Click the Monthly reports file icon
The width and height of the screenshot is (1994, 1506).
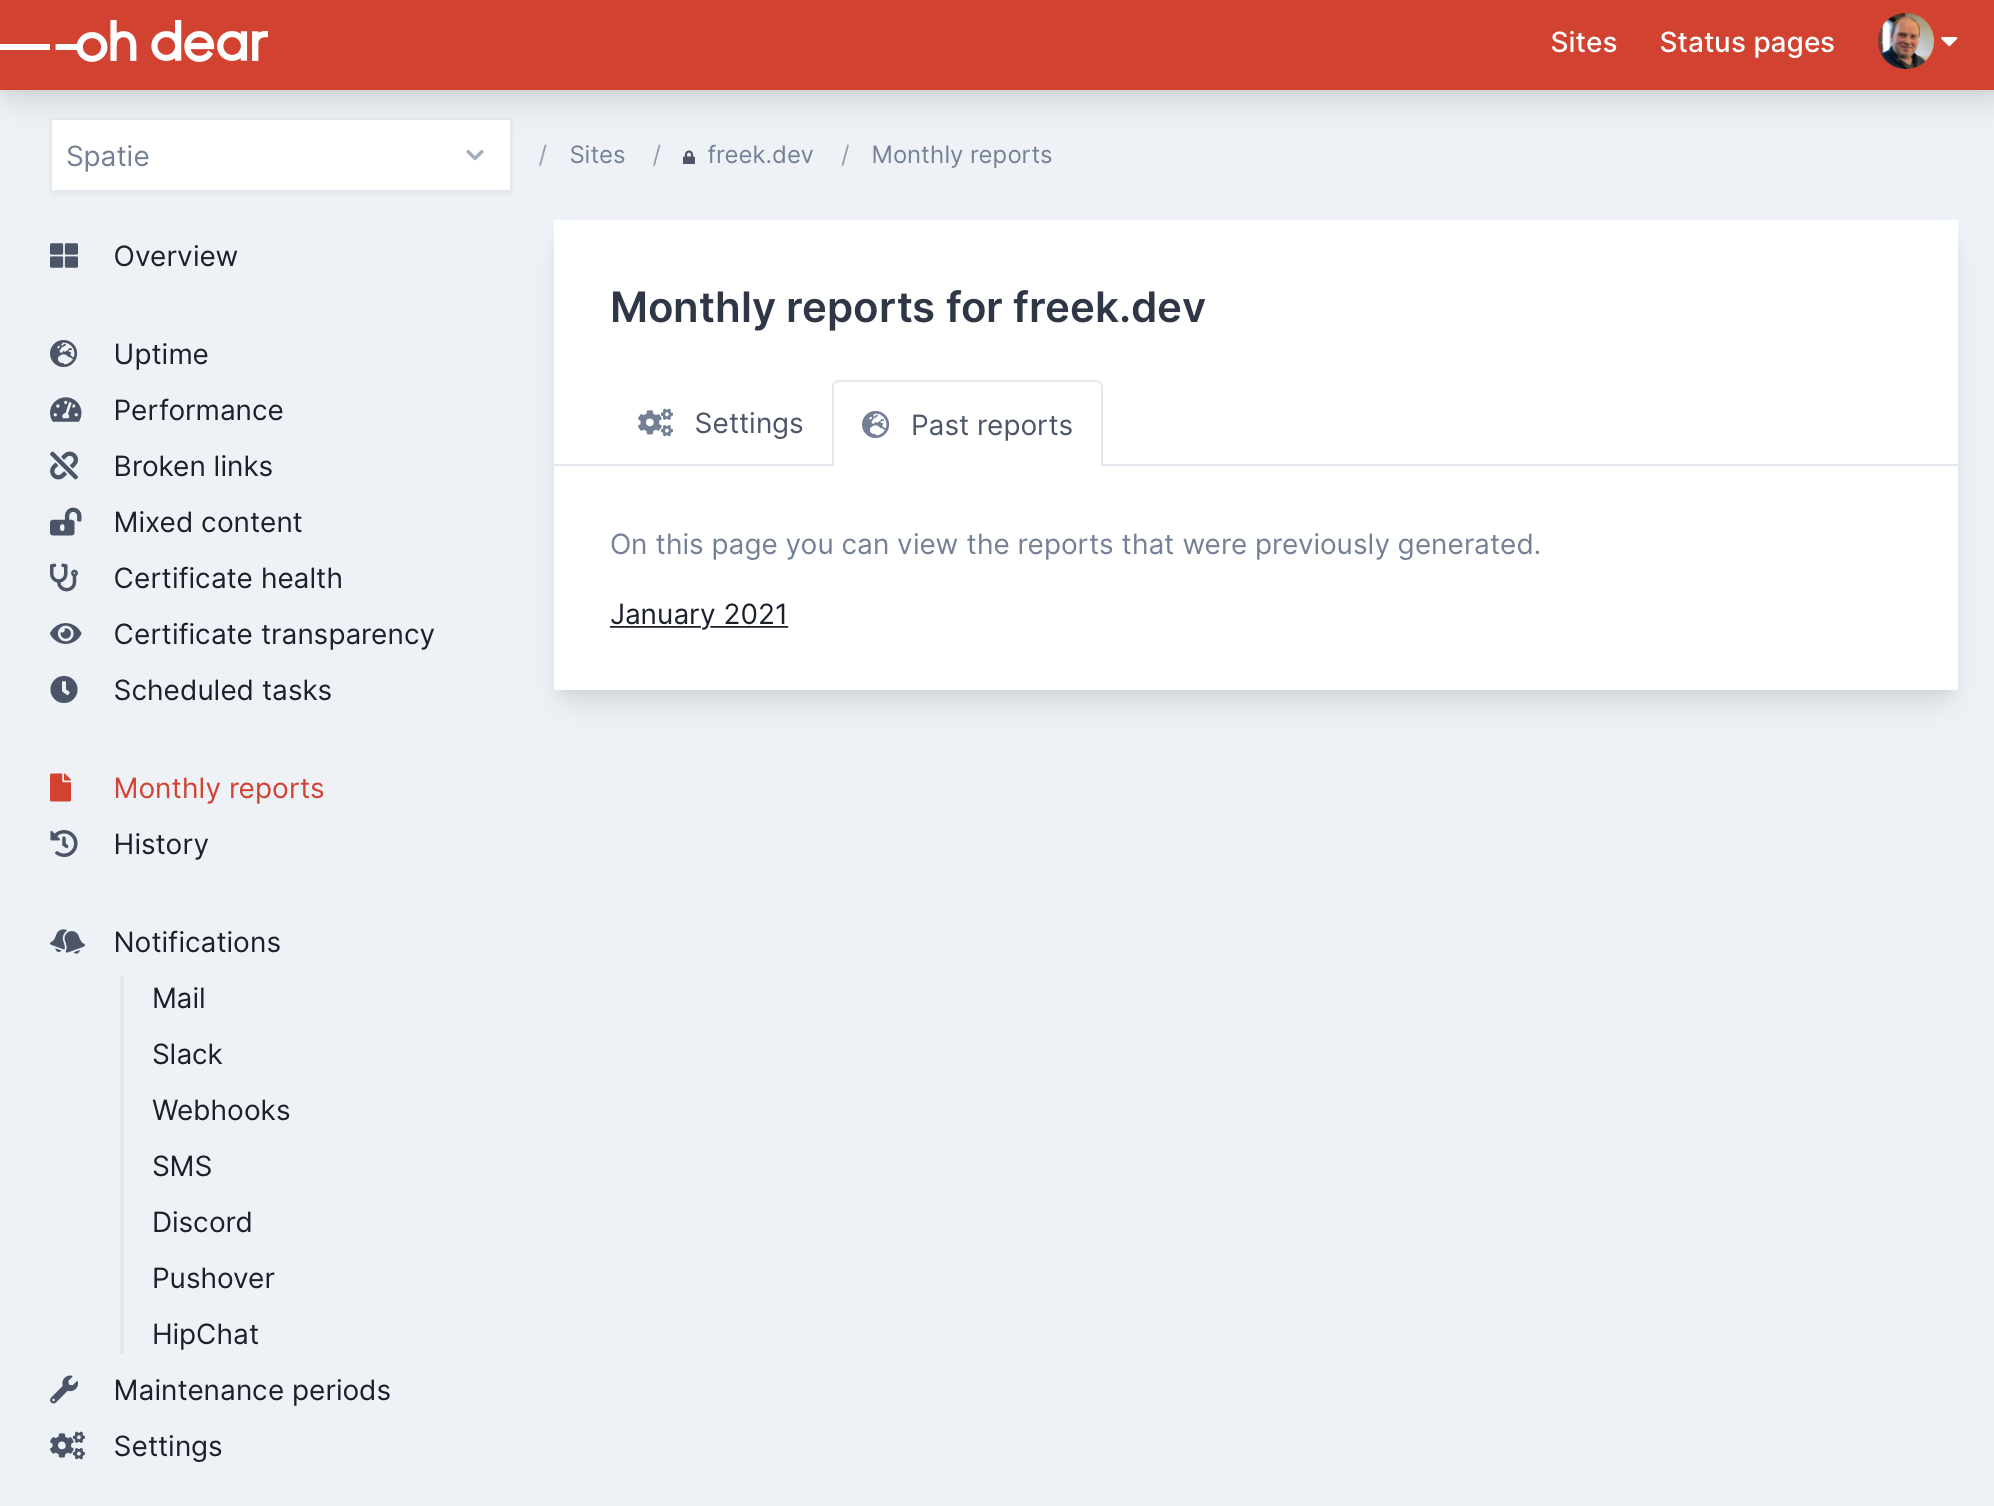61,788
